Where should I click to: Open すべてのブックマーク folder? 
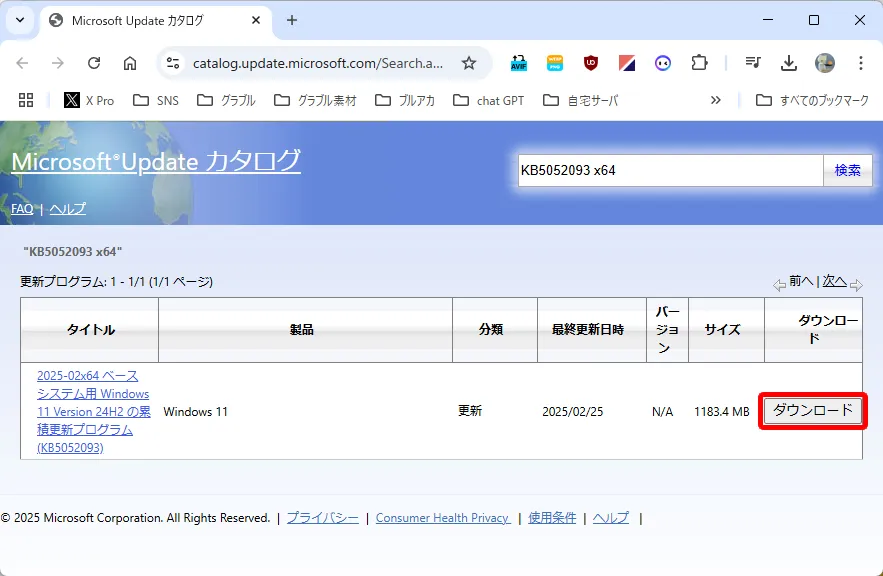click(x=812, y=100)
